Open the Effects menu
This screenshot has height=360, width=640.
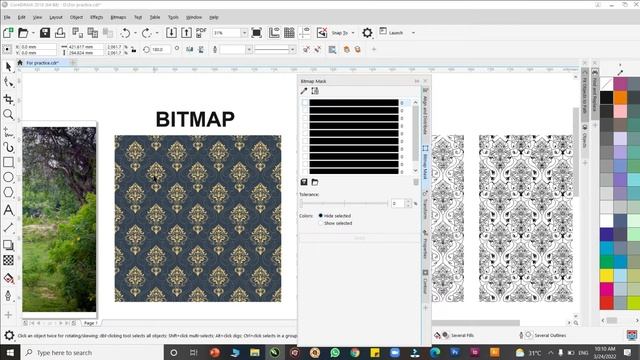click(x=97, y=17)
